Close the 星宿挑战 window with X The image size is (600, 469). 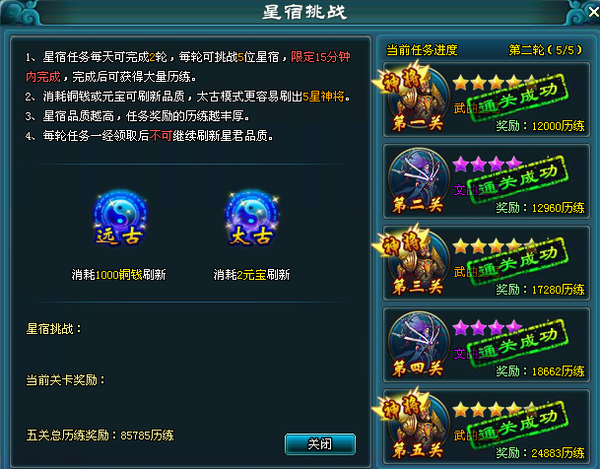coord(593,12)
